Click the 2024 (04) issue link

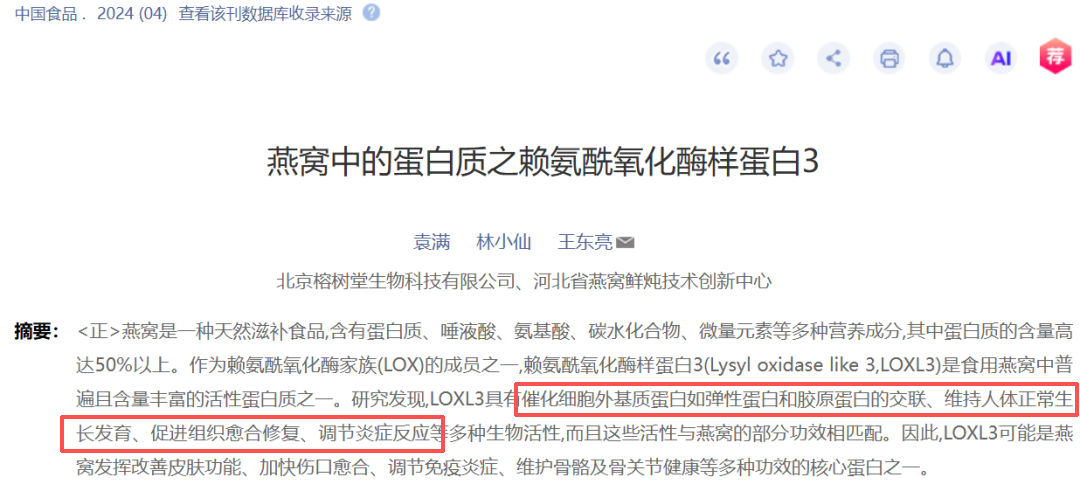(132, 14)
